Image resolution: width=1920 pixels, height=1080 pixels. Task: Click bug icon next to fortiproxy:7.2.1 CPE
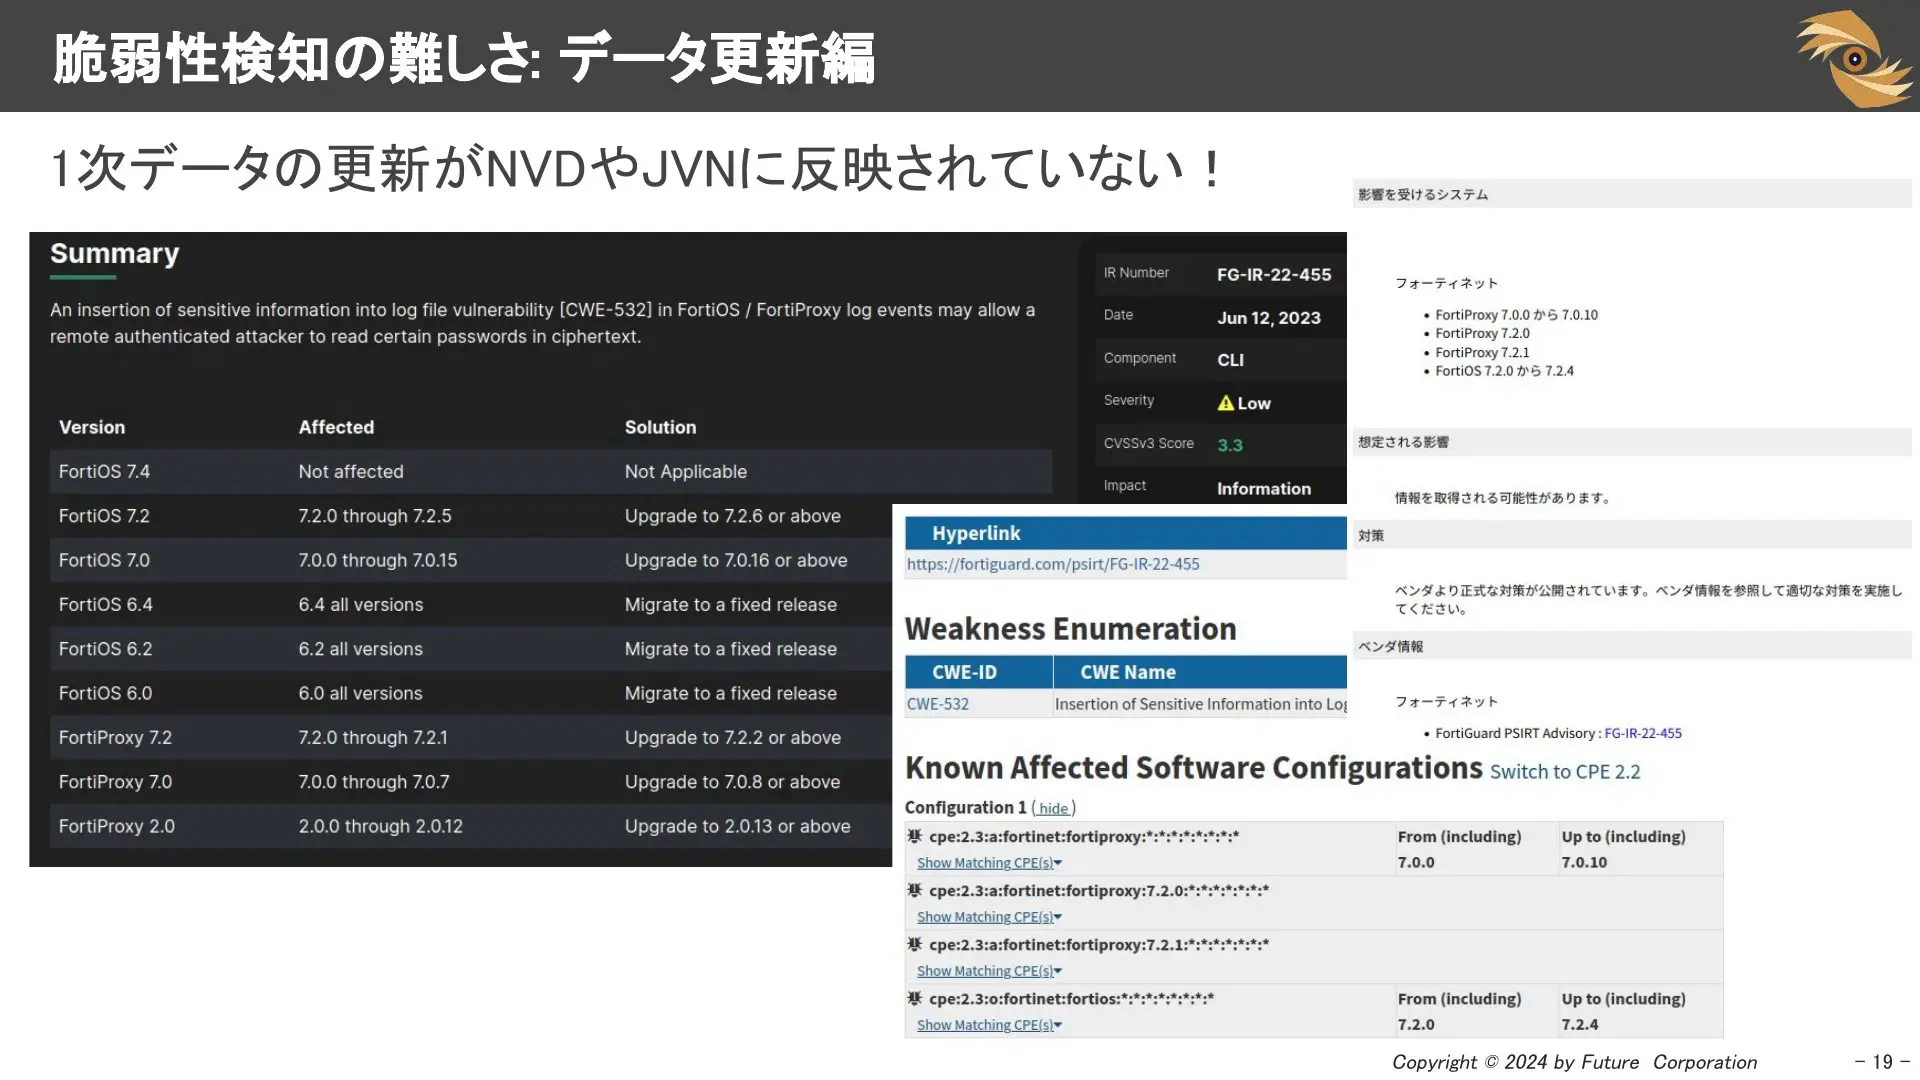click(x=914, y=944)
